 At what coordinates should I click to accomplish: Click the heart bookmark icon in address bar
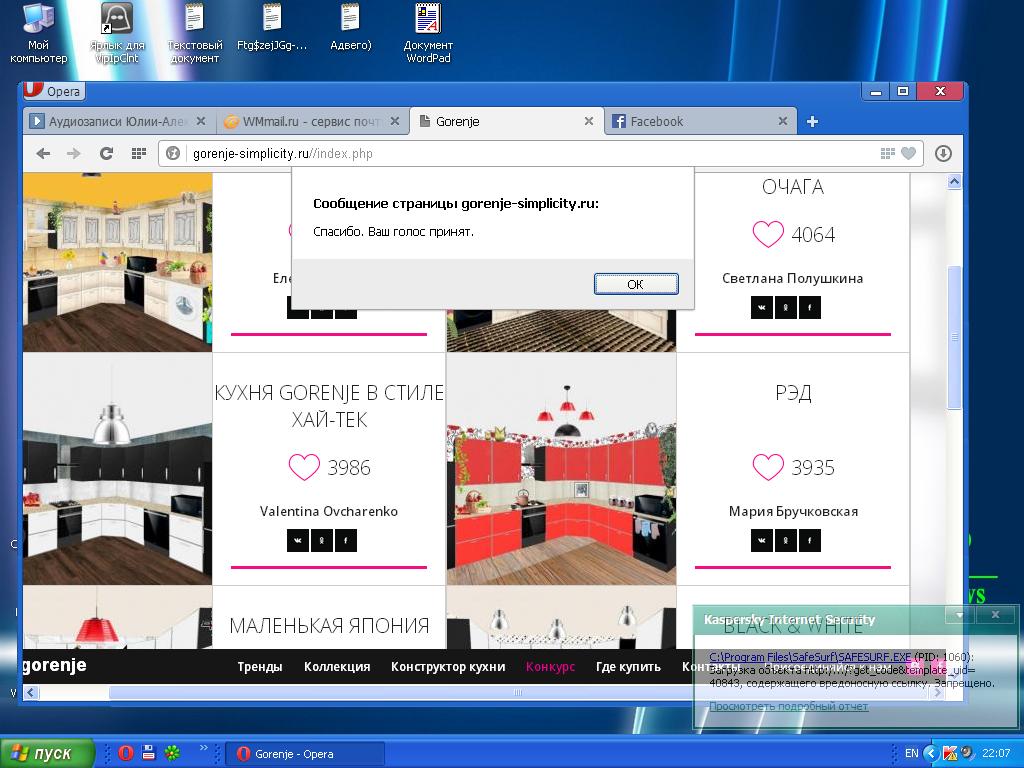(x=908, y=153)
